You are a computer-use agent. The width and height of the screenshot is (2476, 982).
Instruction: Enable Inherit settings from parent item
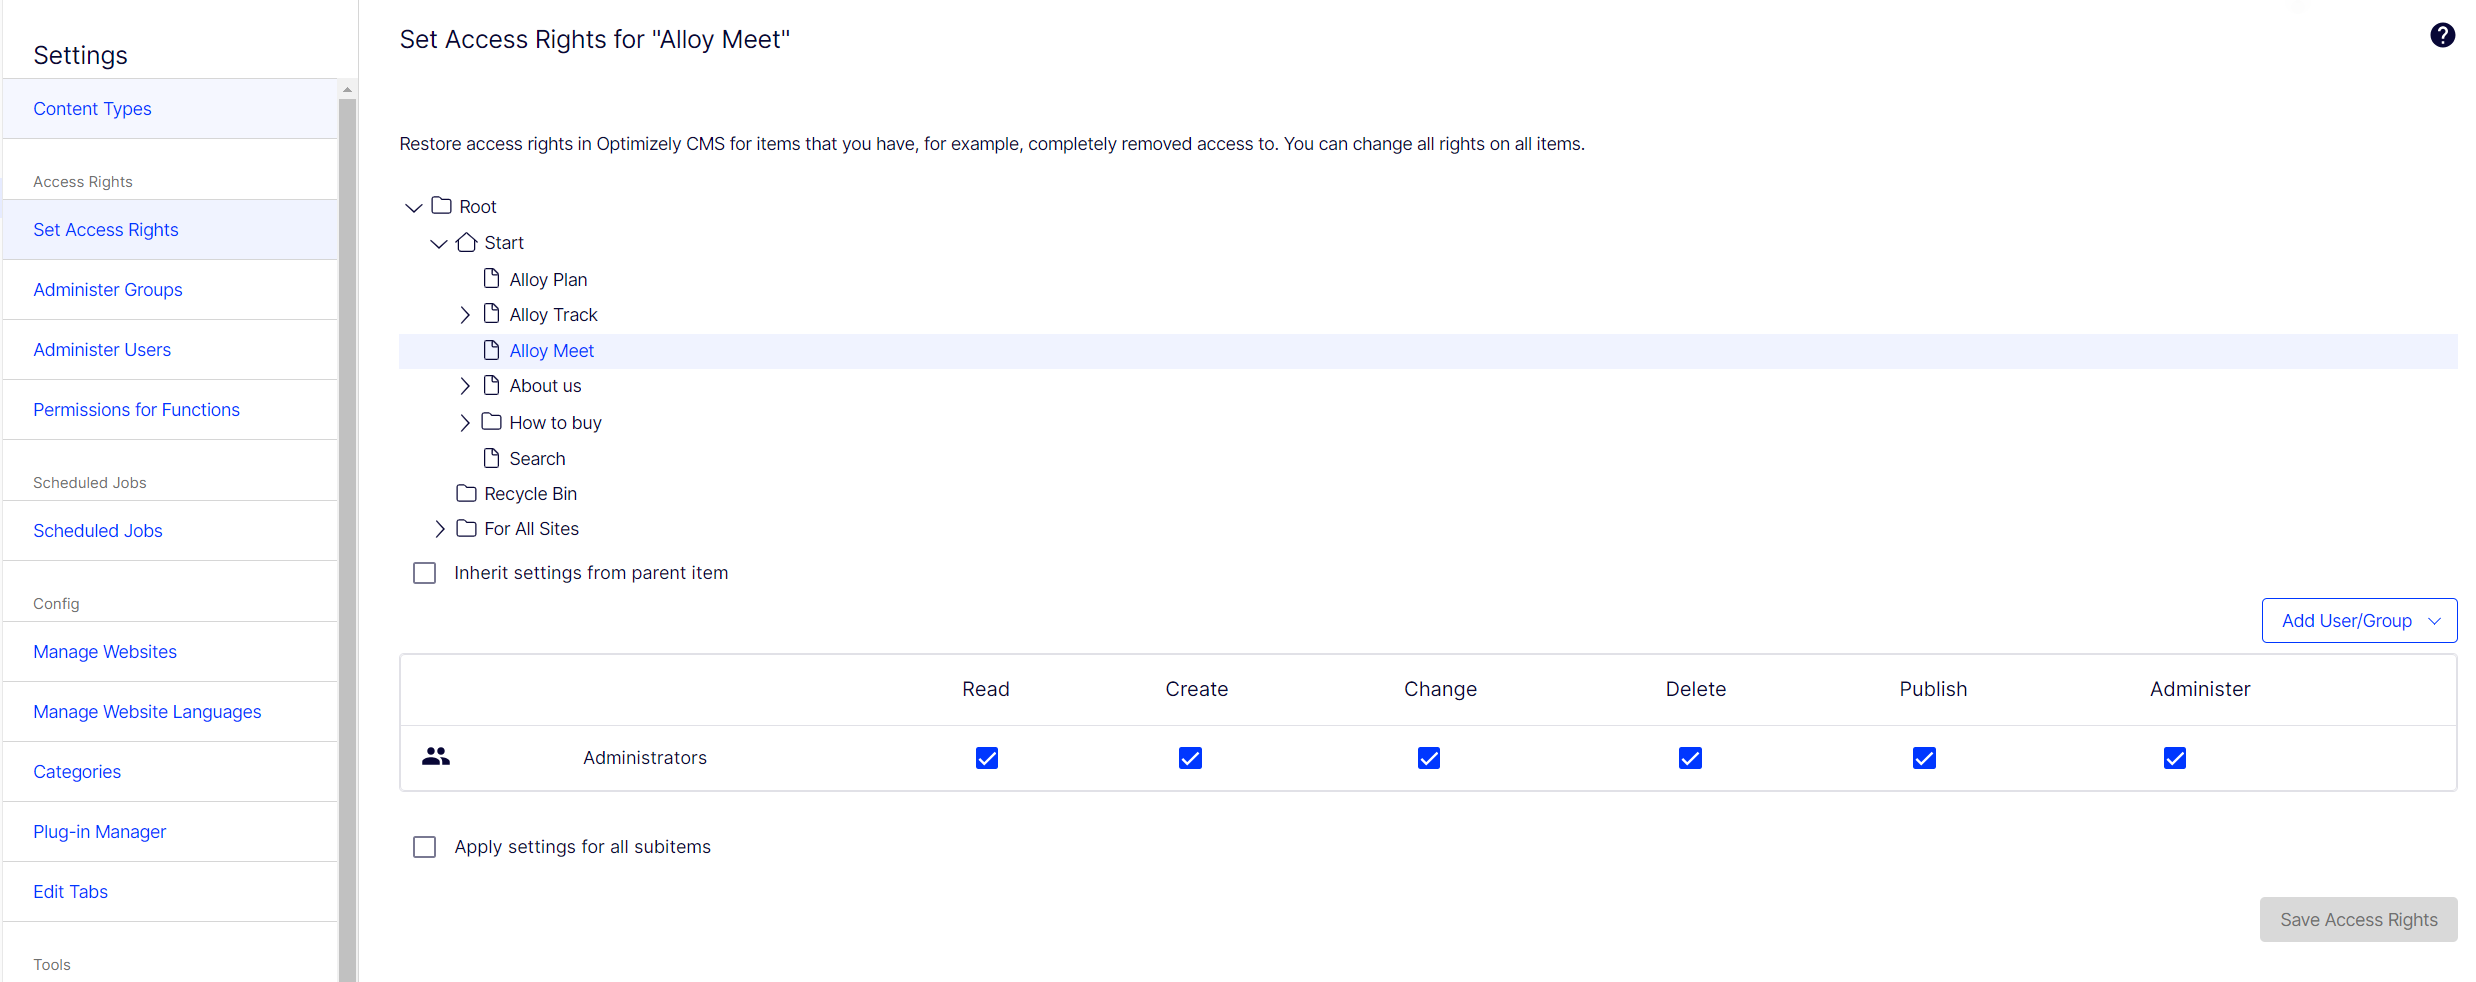(x=425, y=573)
